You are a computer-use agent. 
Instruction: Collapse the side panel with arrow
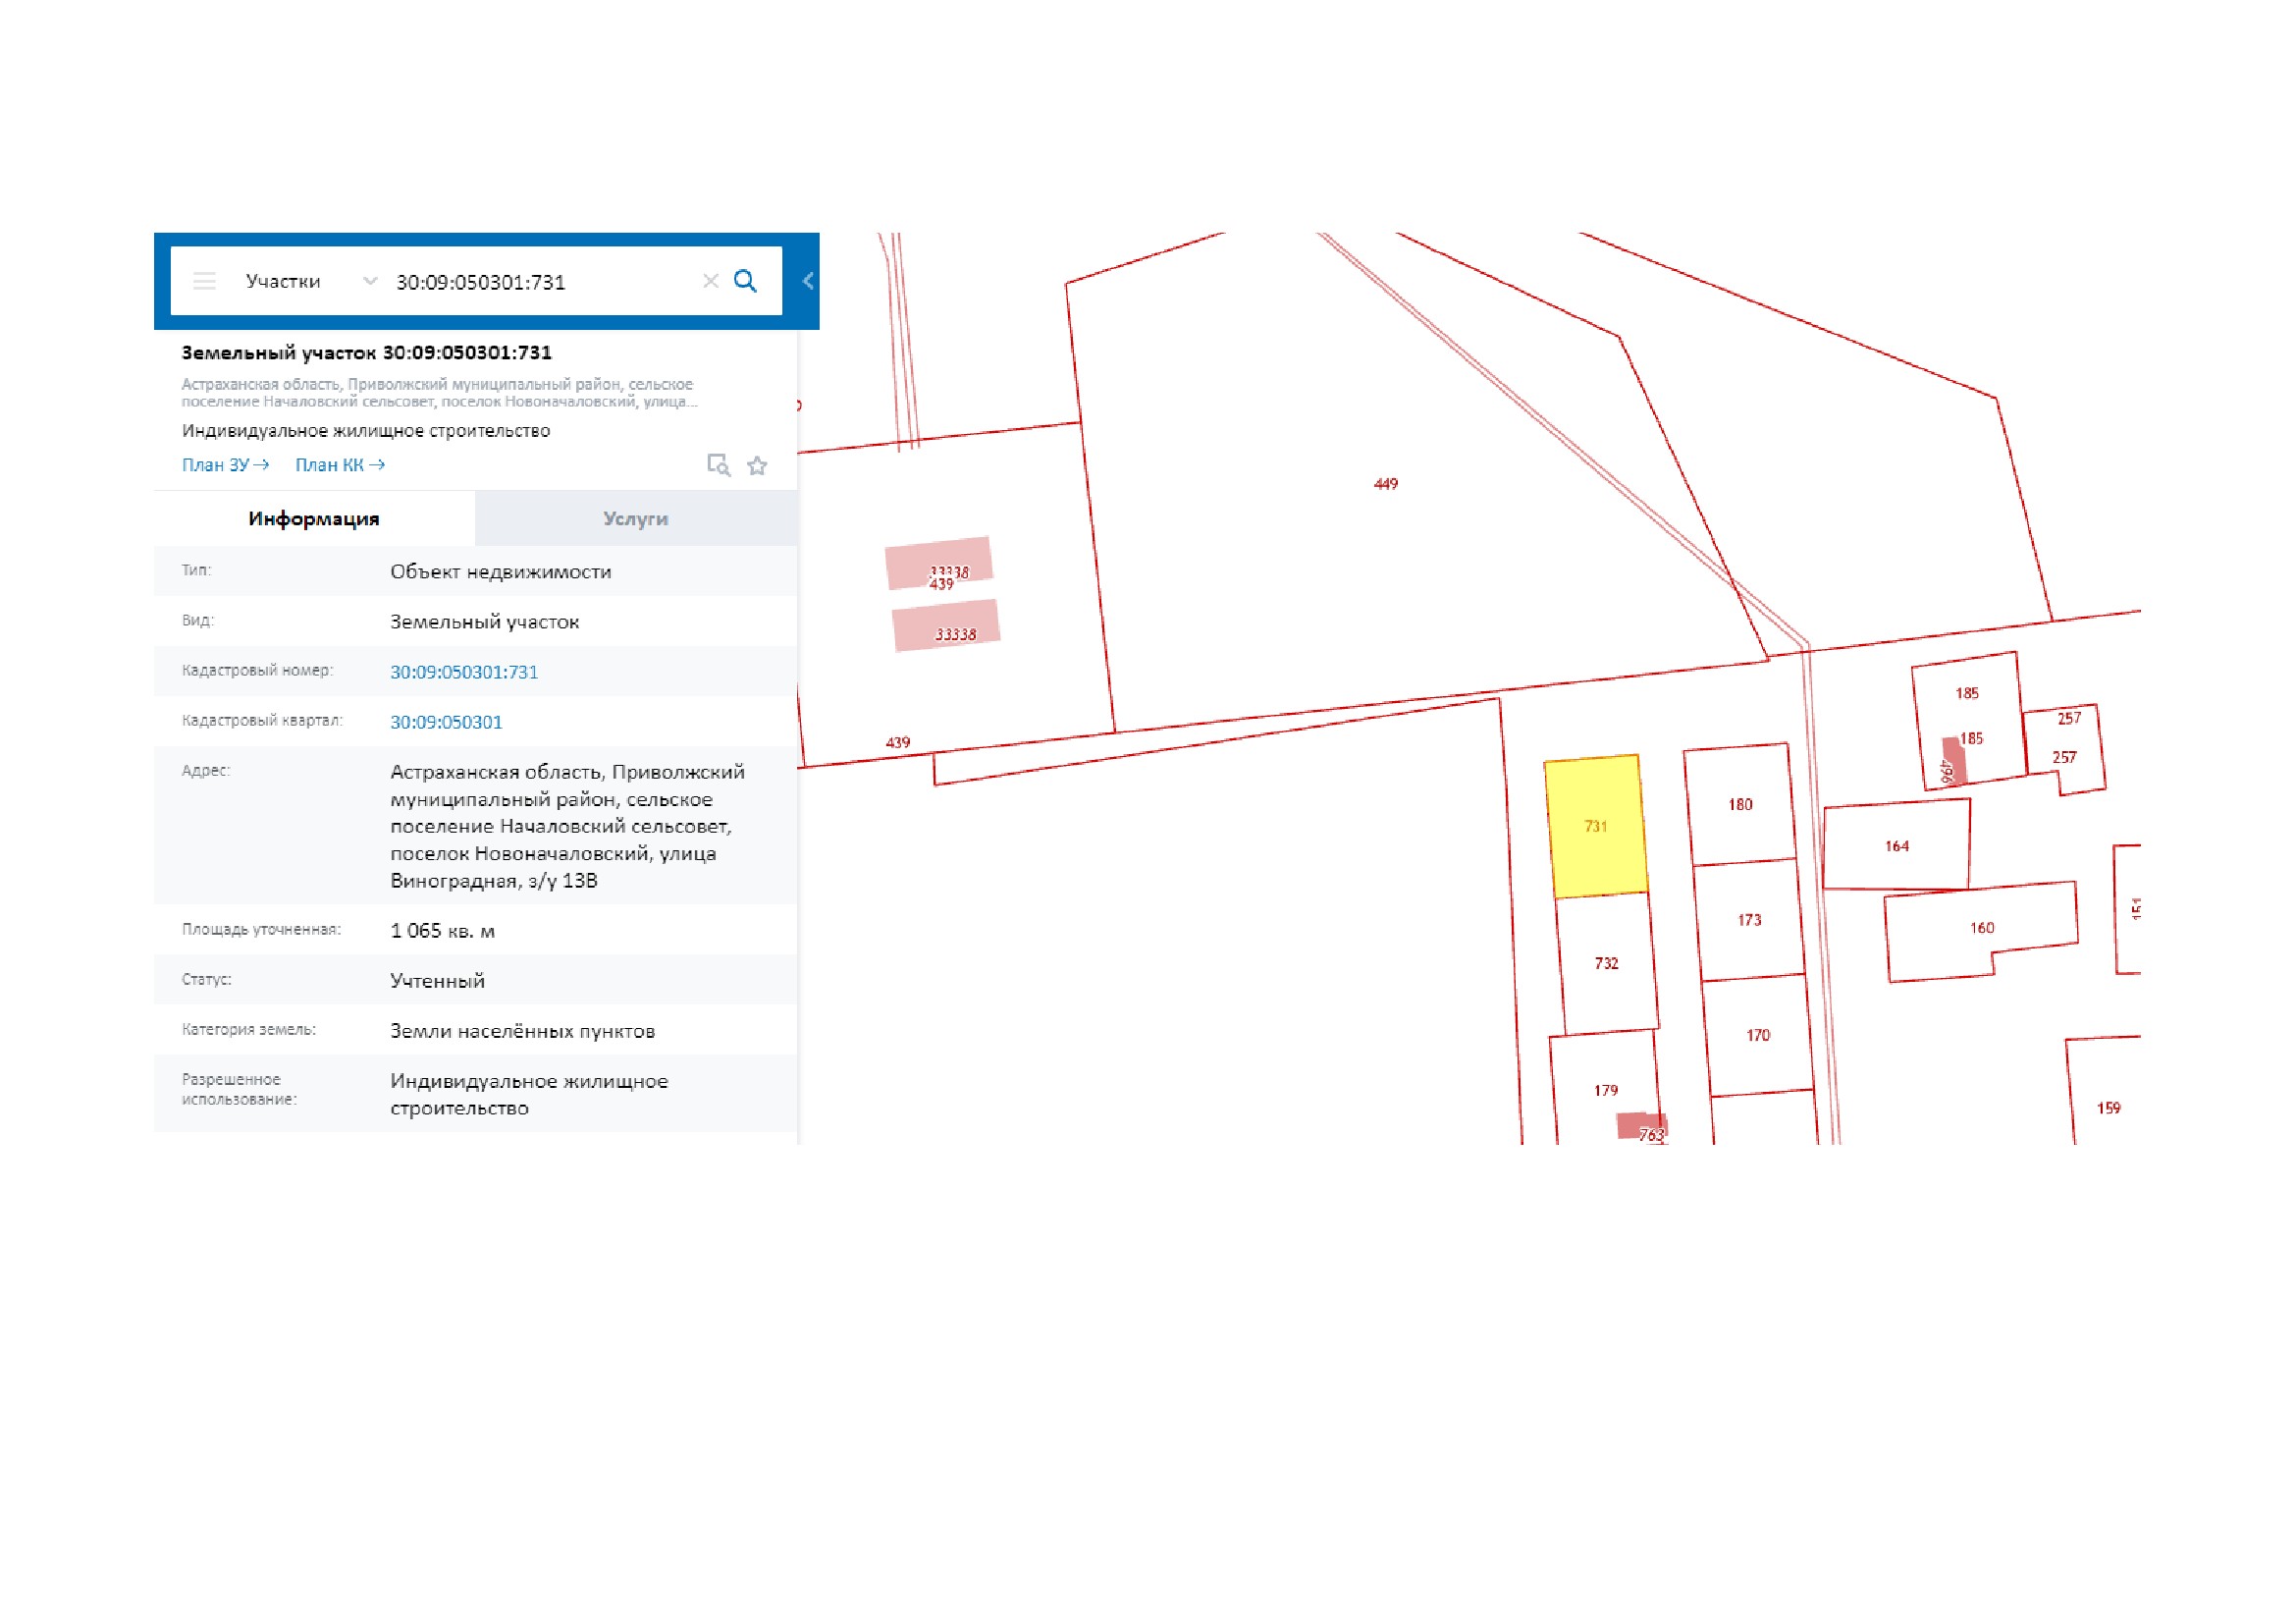(x=808, y=281)
